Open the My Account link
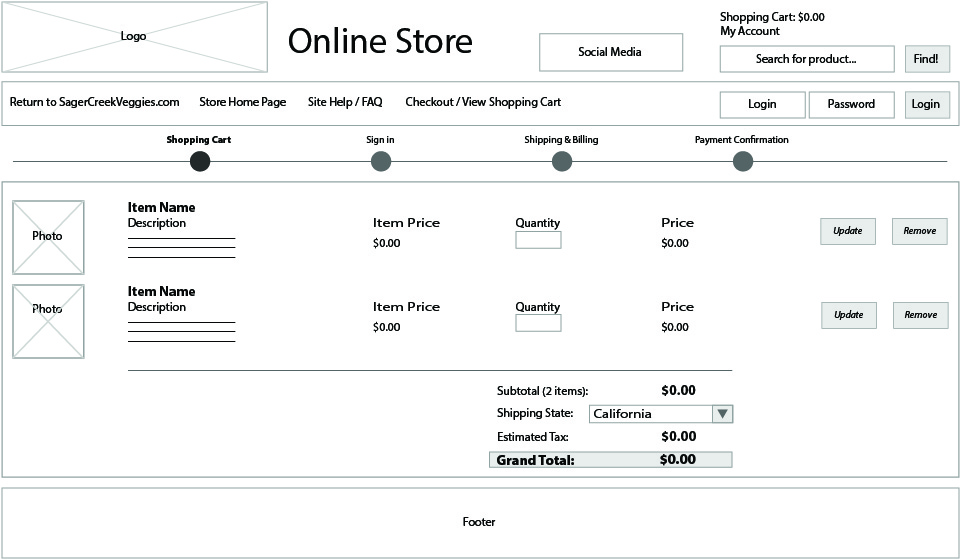 pyautogui.click(x=750, y=31)
